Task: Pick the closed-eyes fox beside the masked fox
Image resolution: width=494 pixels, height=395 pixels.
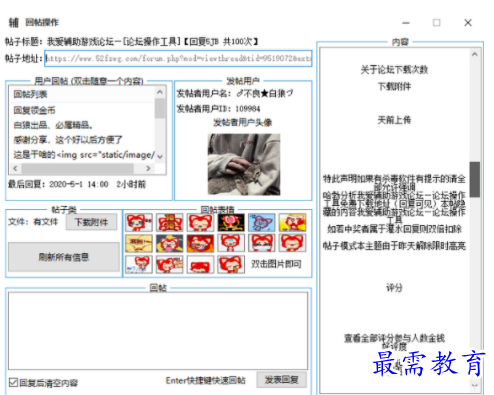Action: pos(292,243)
